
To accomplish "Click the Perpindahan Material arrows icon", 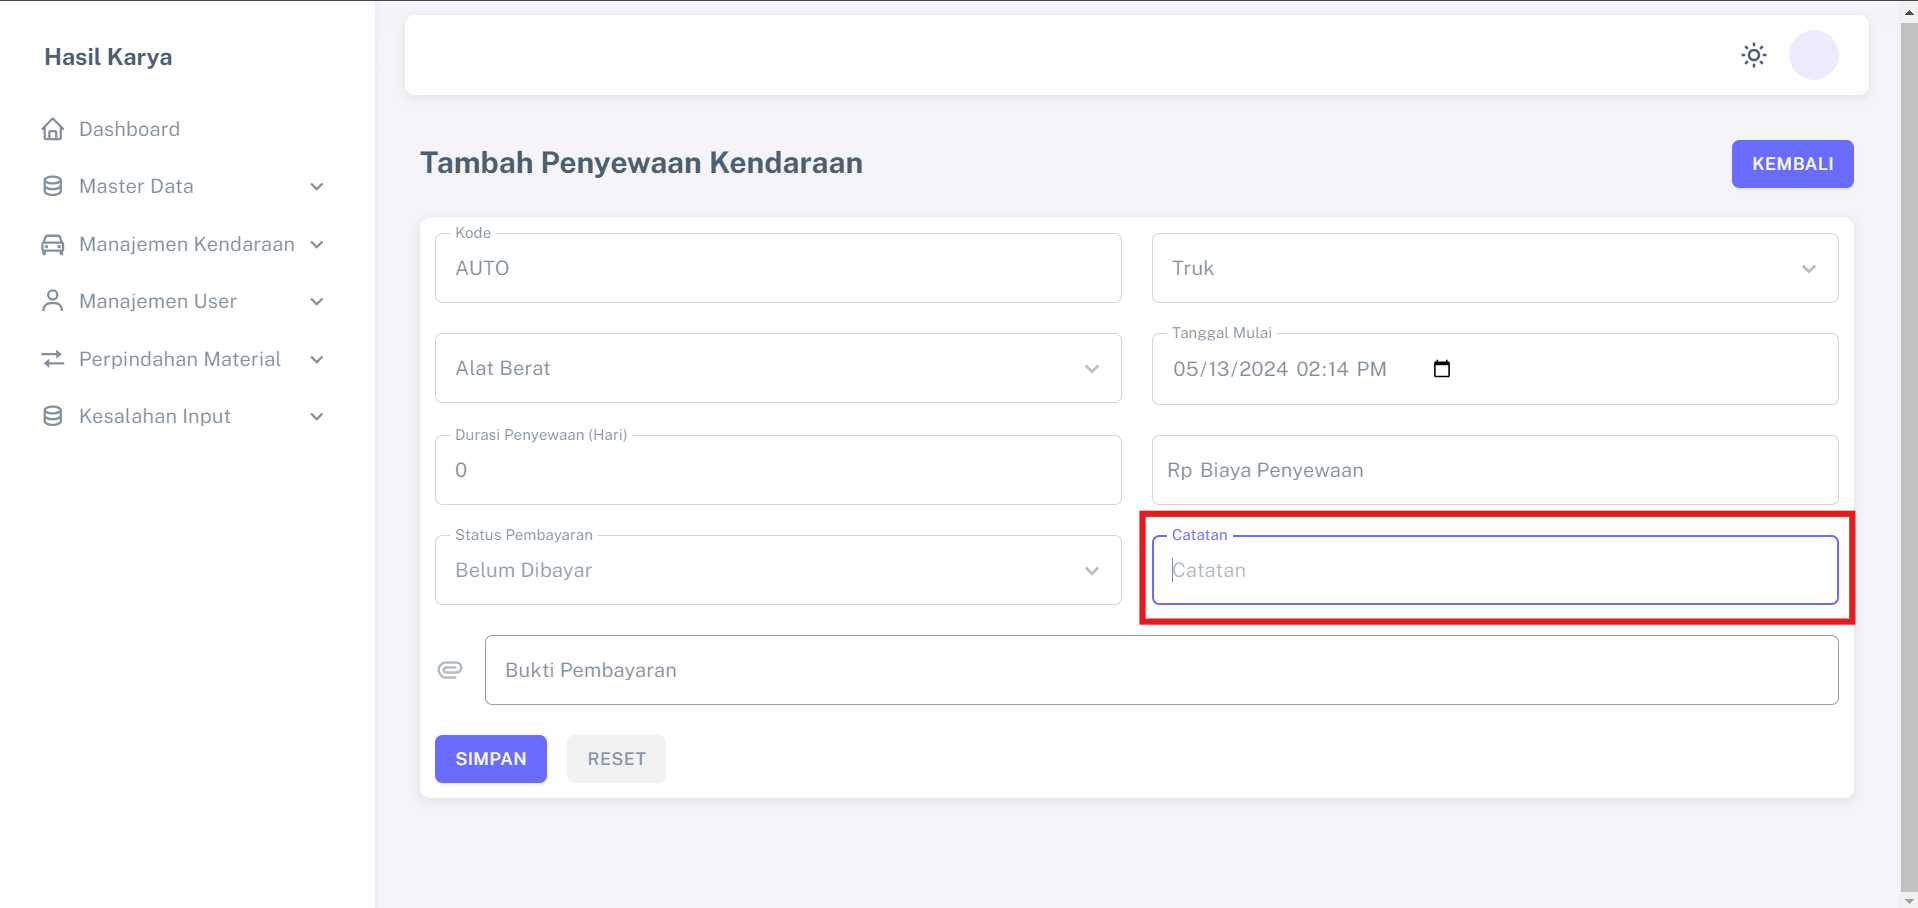I will tap(53, 359).
